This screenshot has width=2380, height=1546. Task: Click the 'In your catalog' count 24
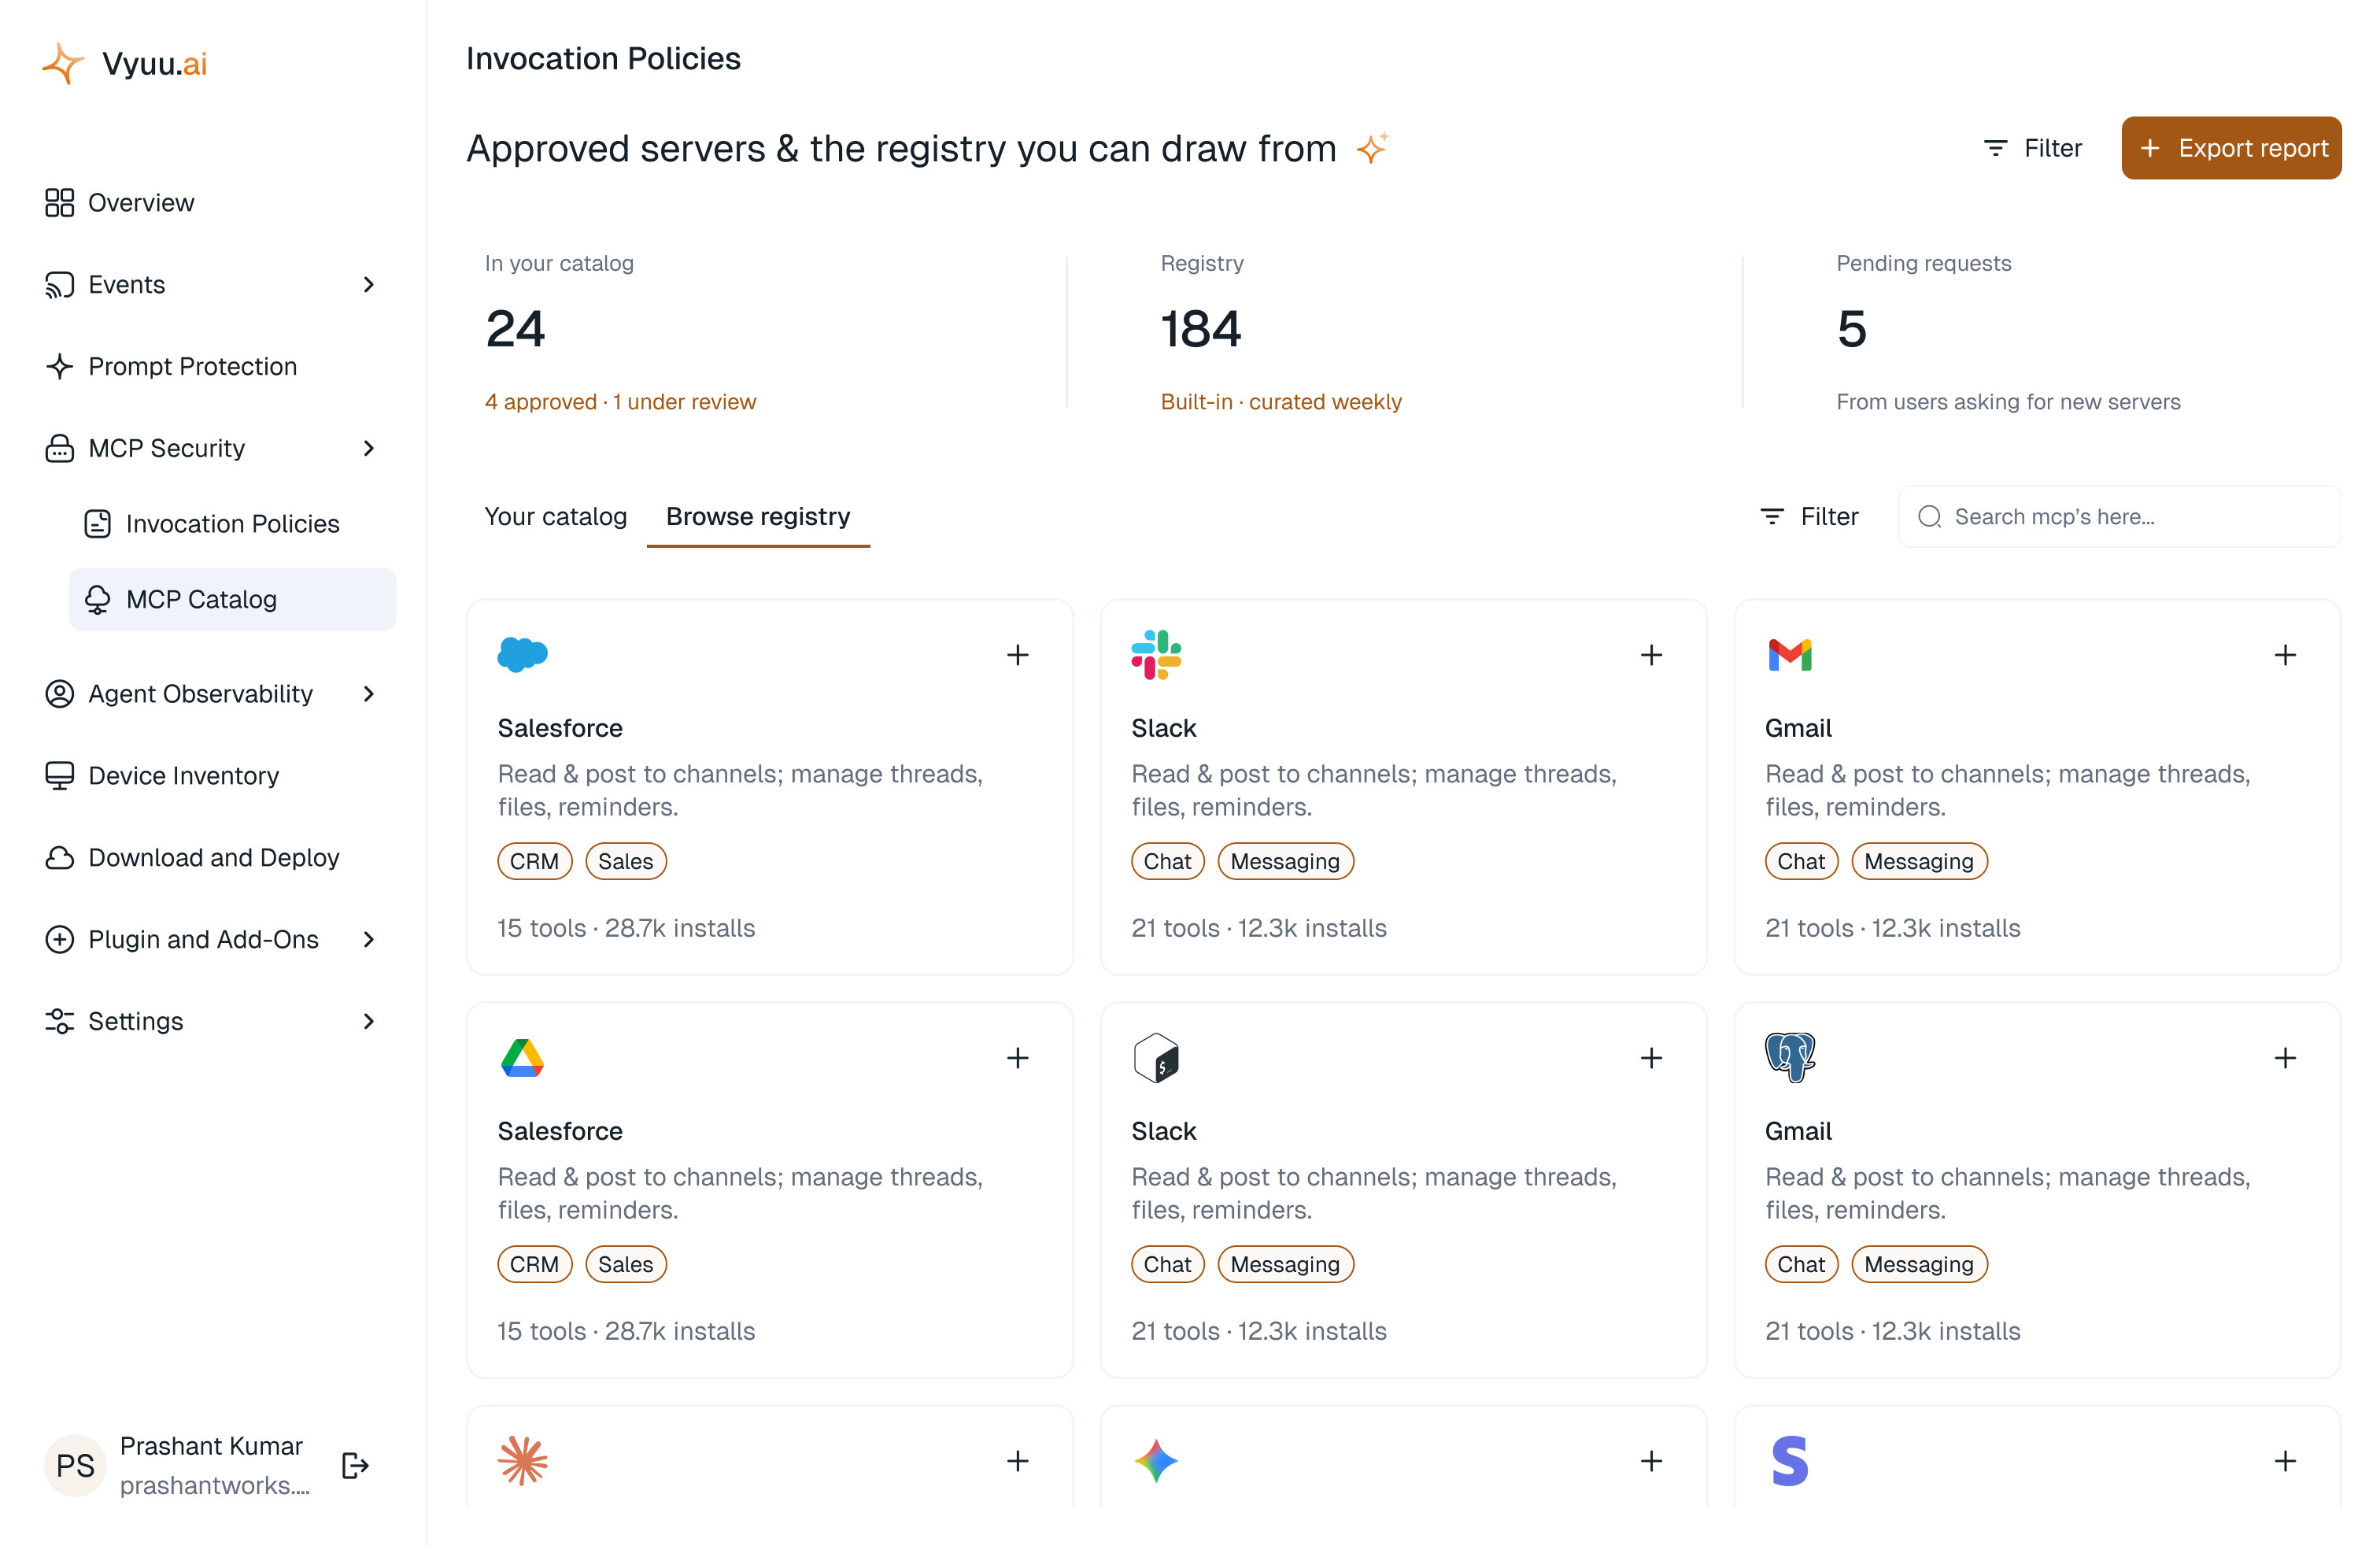(x=515, y=329)
